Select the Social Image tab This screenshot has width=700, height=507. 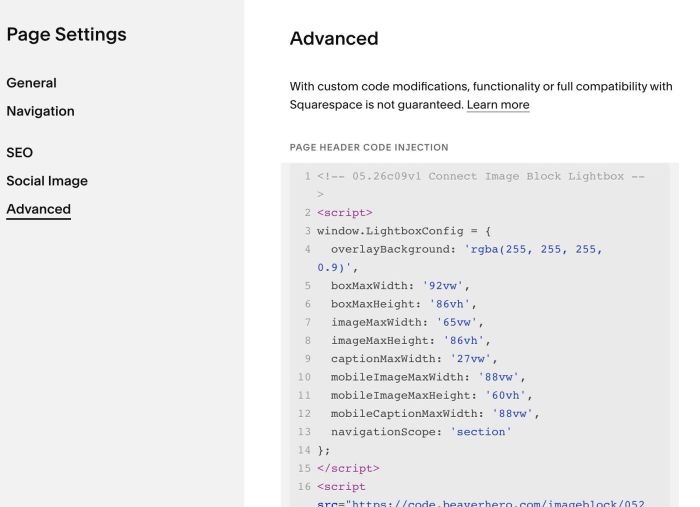[47, 181]
